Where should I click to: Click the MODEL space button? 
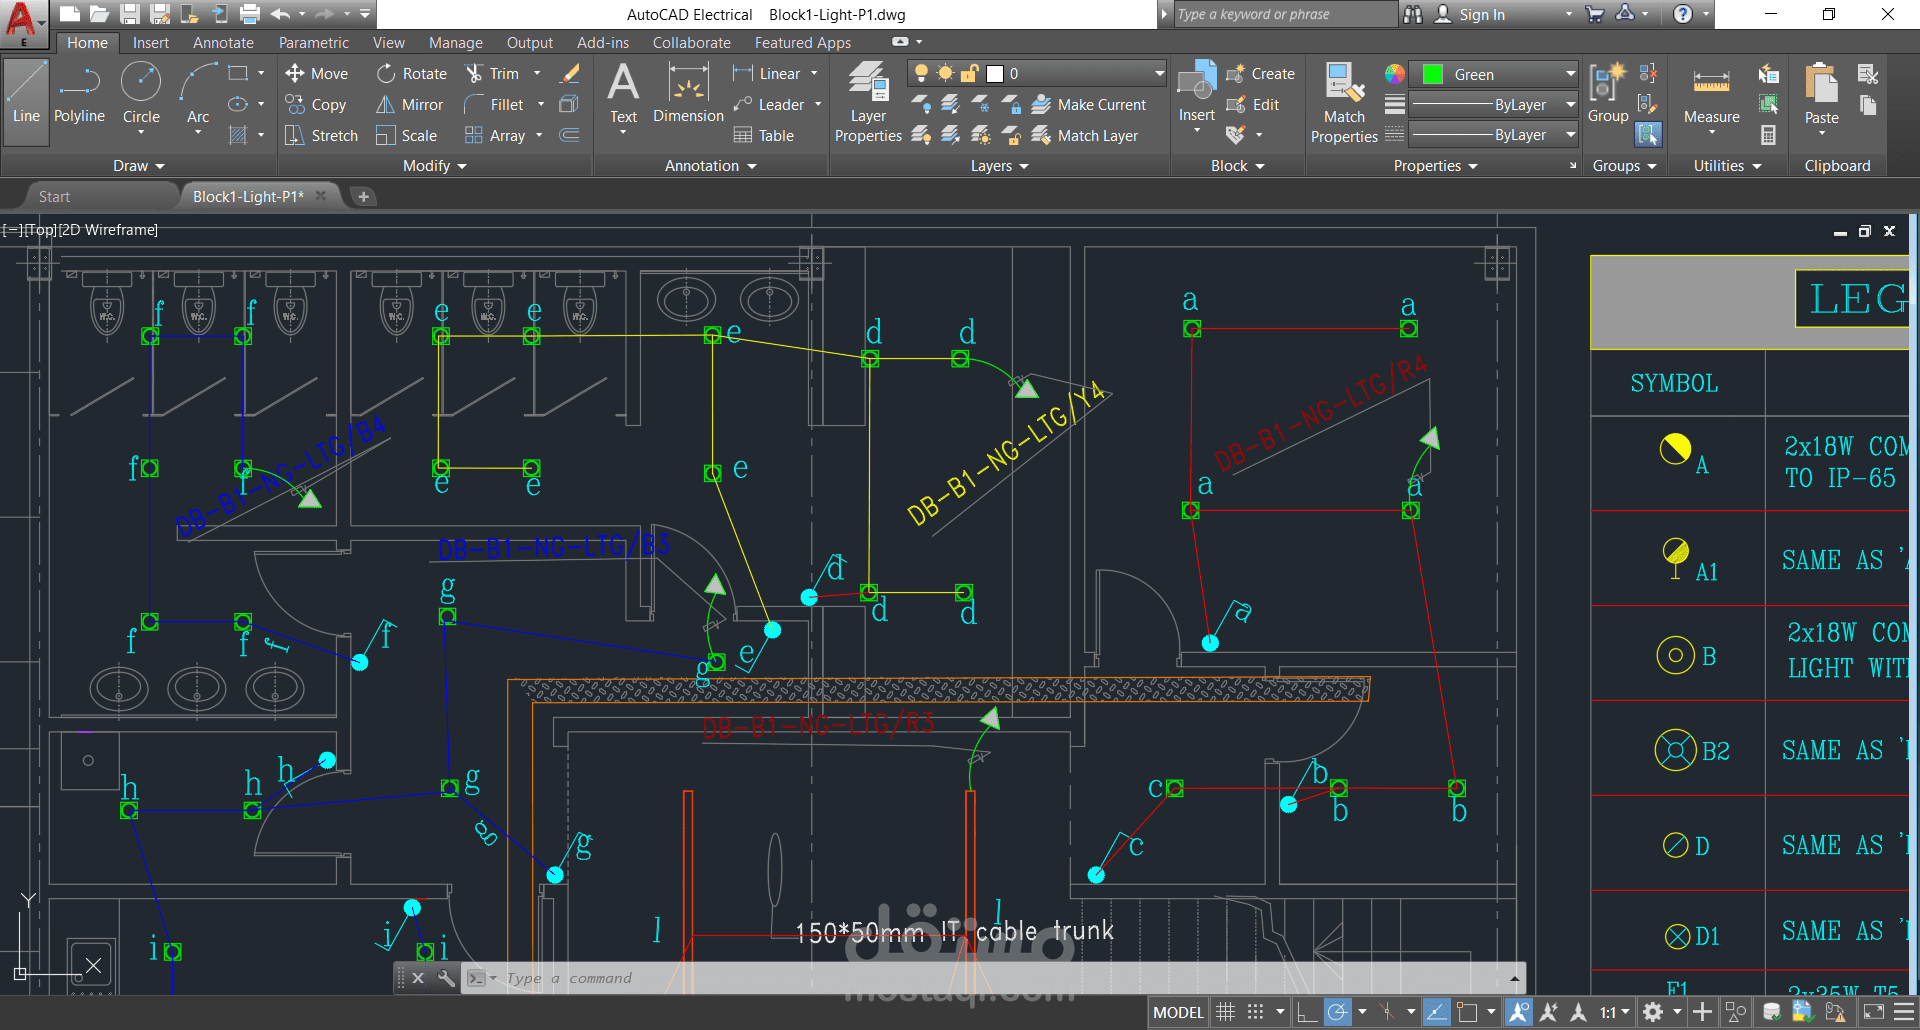[1179, 1012]
